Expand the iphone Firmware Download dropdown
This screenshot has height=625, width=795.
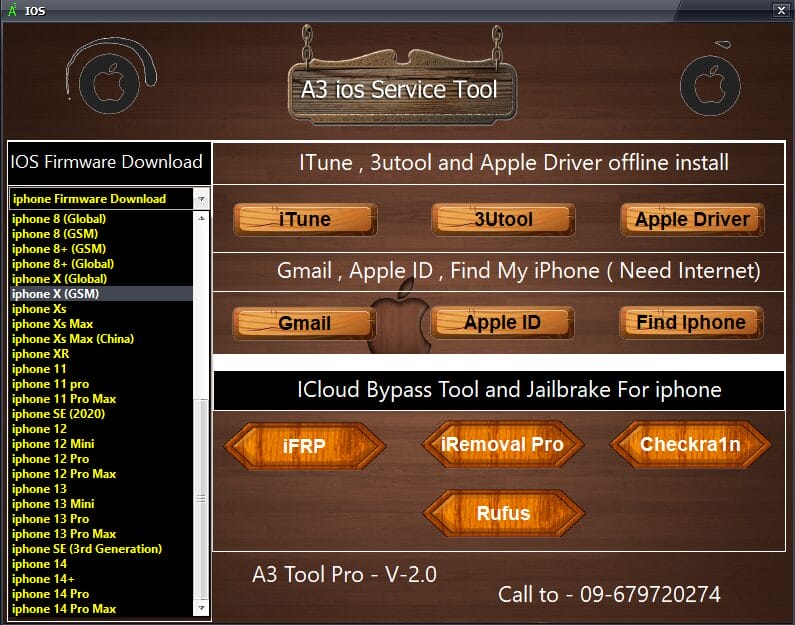click(x=202, y=199)
